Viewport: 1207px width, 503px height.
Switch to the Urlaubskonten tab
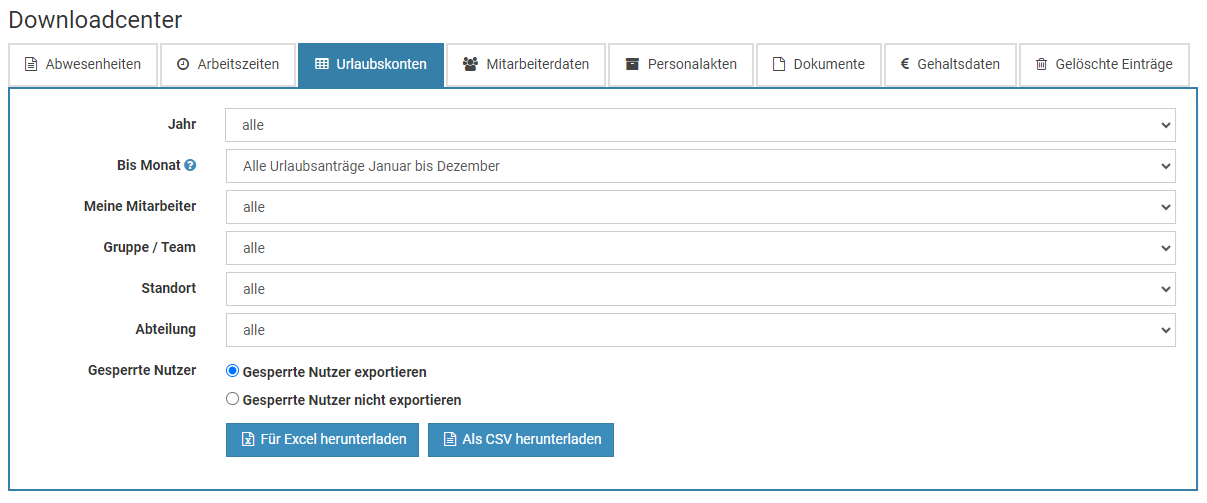tap(371, 65)
